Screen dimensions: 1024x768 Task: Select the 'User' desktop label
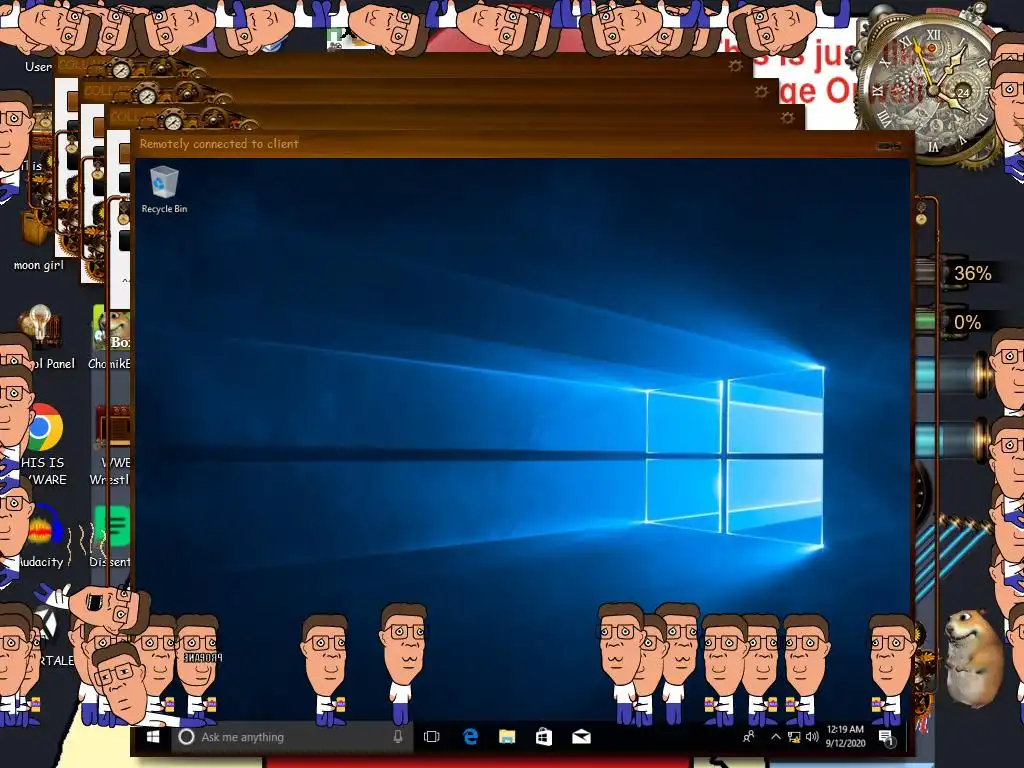pyautogui.click(x=38, y=66)
